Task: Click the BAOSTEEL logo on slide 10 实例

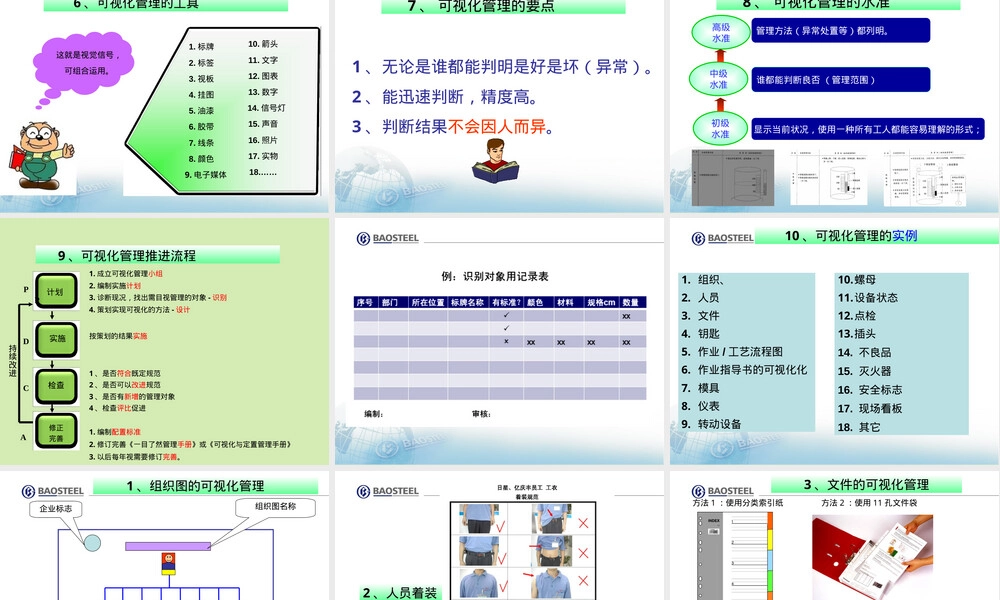Action: click(723, 238)
